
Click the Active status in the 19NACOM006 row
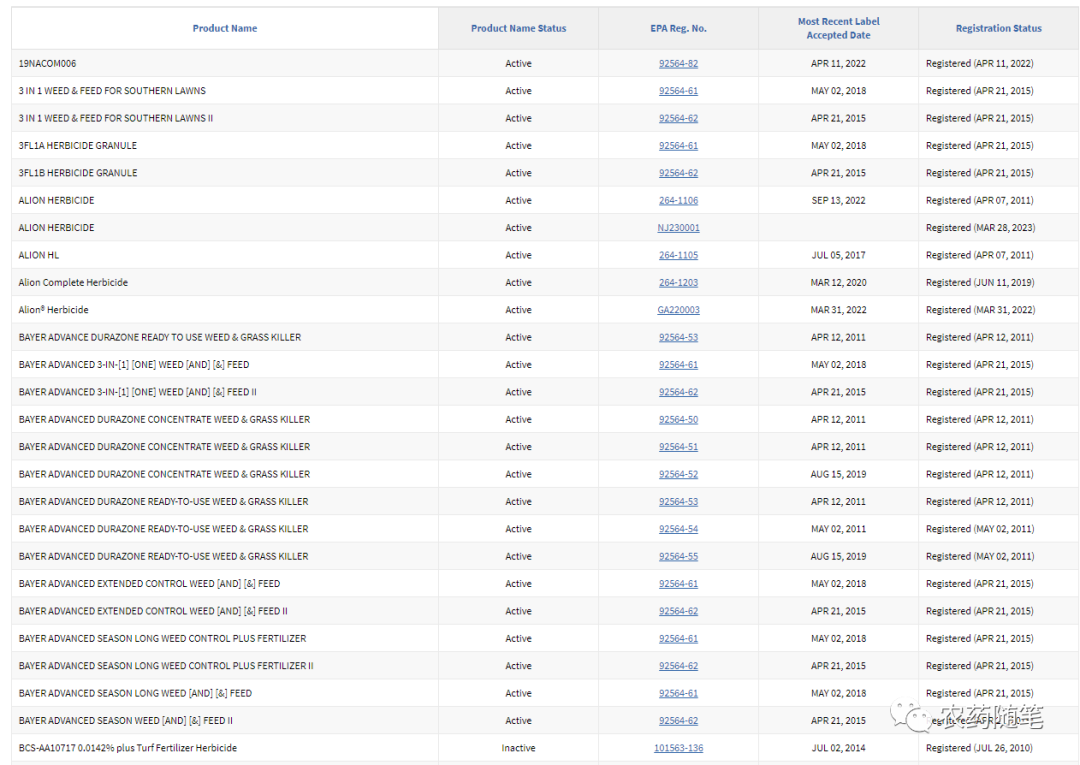click(518, 63)
